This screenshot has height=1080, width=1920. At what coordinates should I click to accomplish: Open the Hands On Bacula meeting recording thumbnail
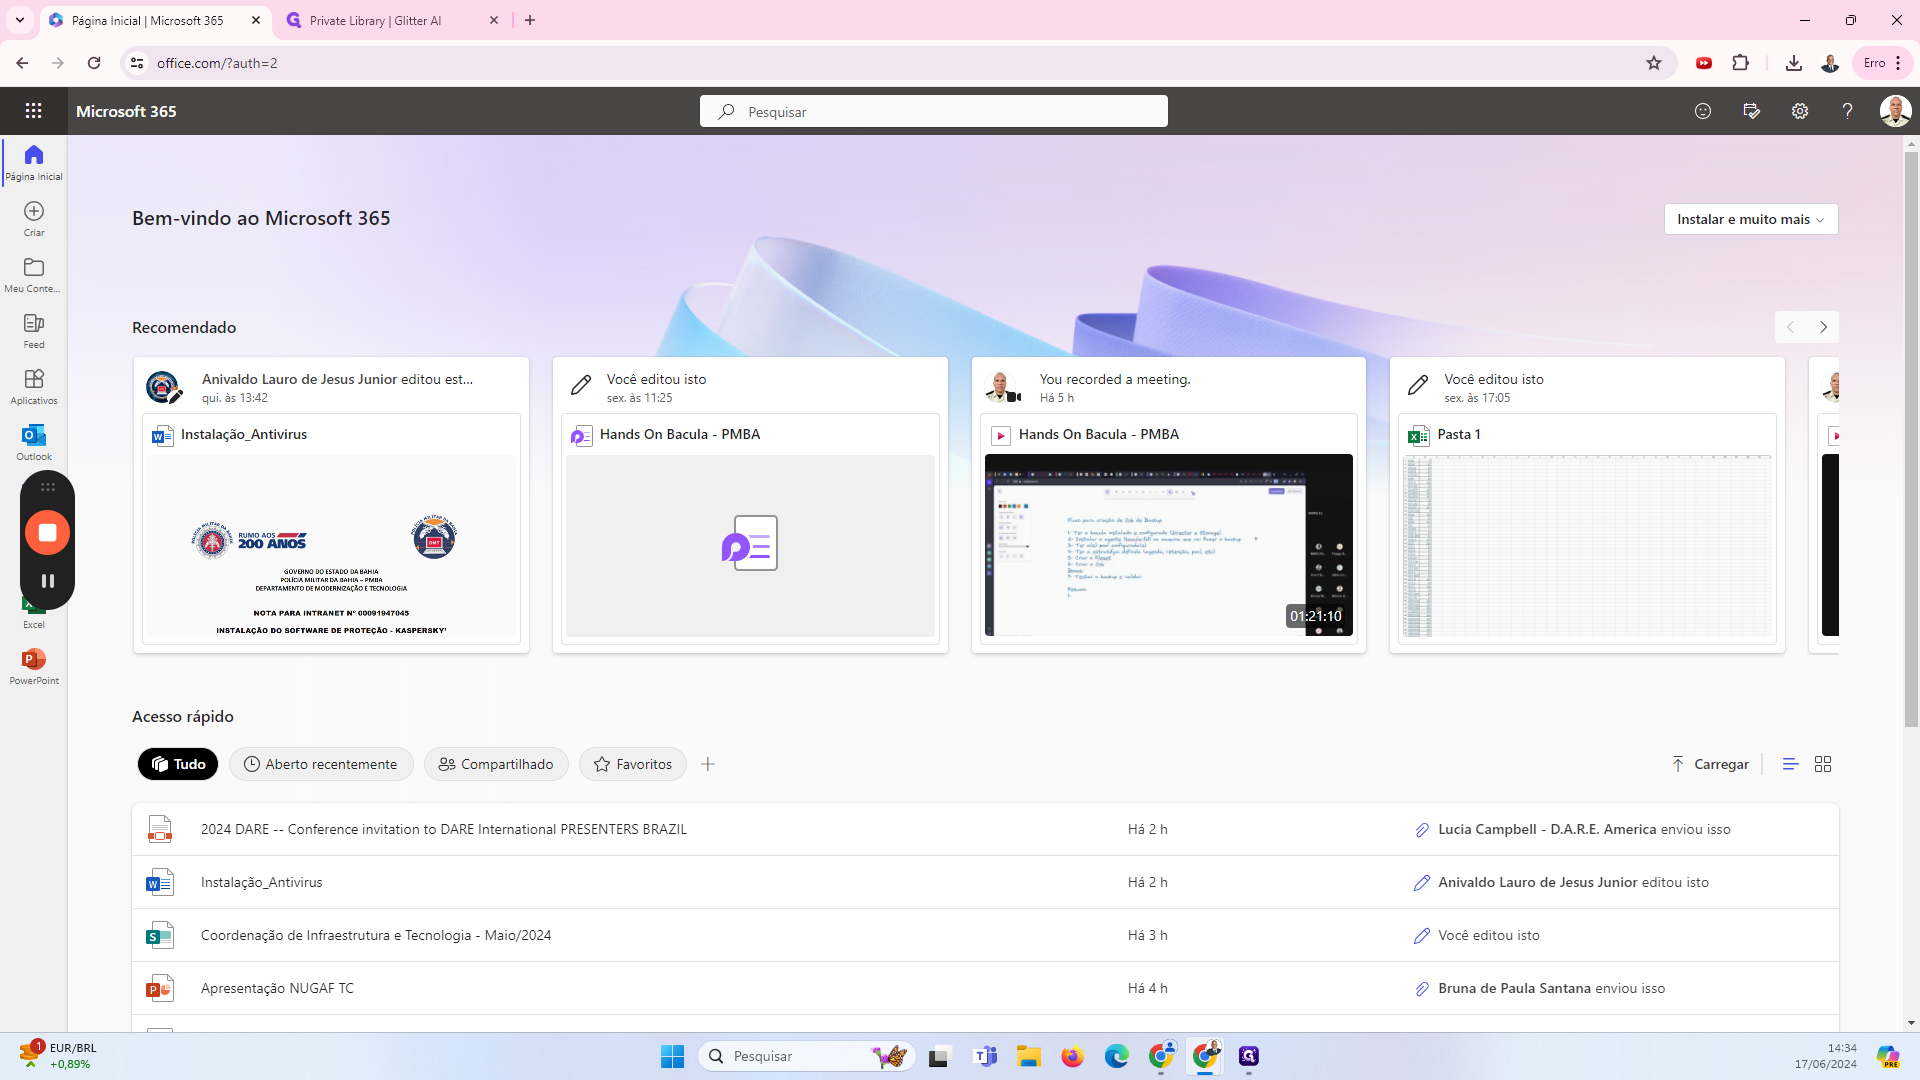1168,545
